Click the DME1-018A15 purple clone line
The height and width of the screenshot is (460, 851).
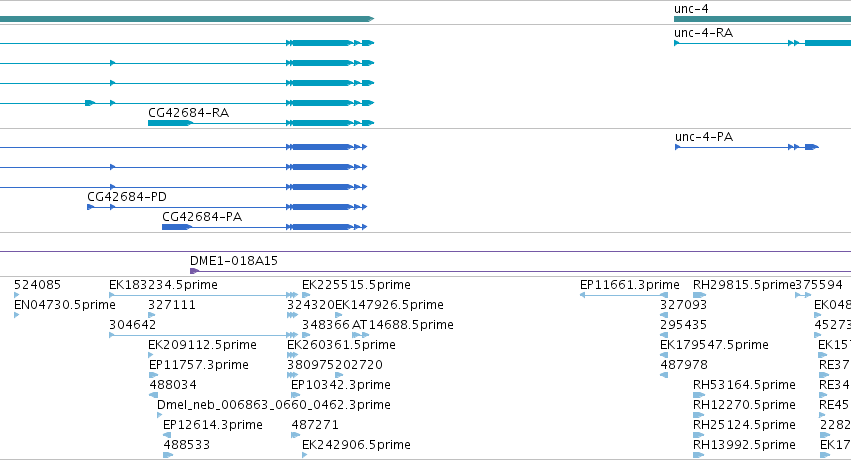(x=520, y=271)
